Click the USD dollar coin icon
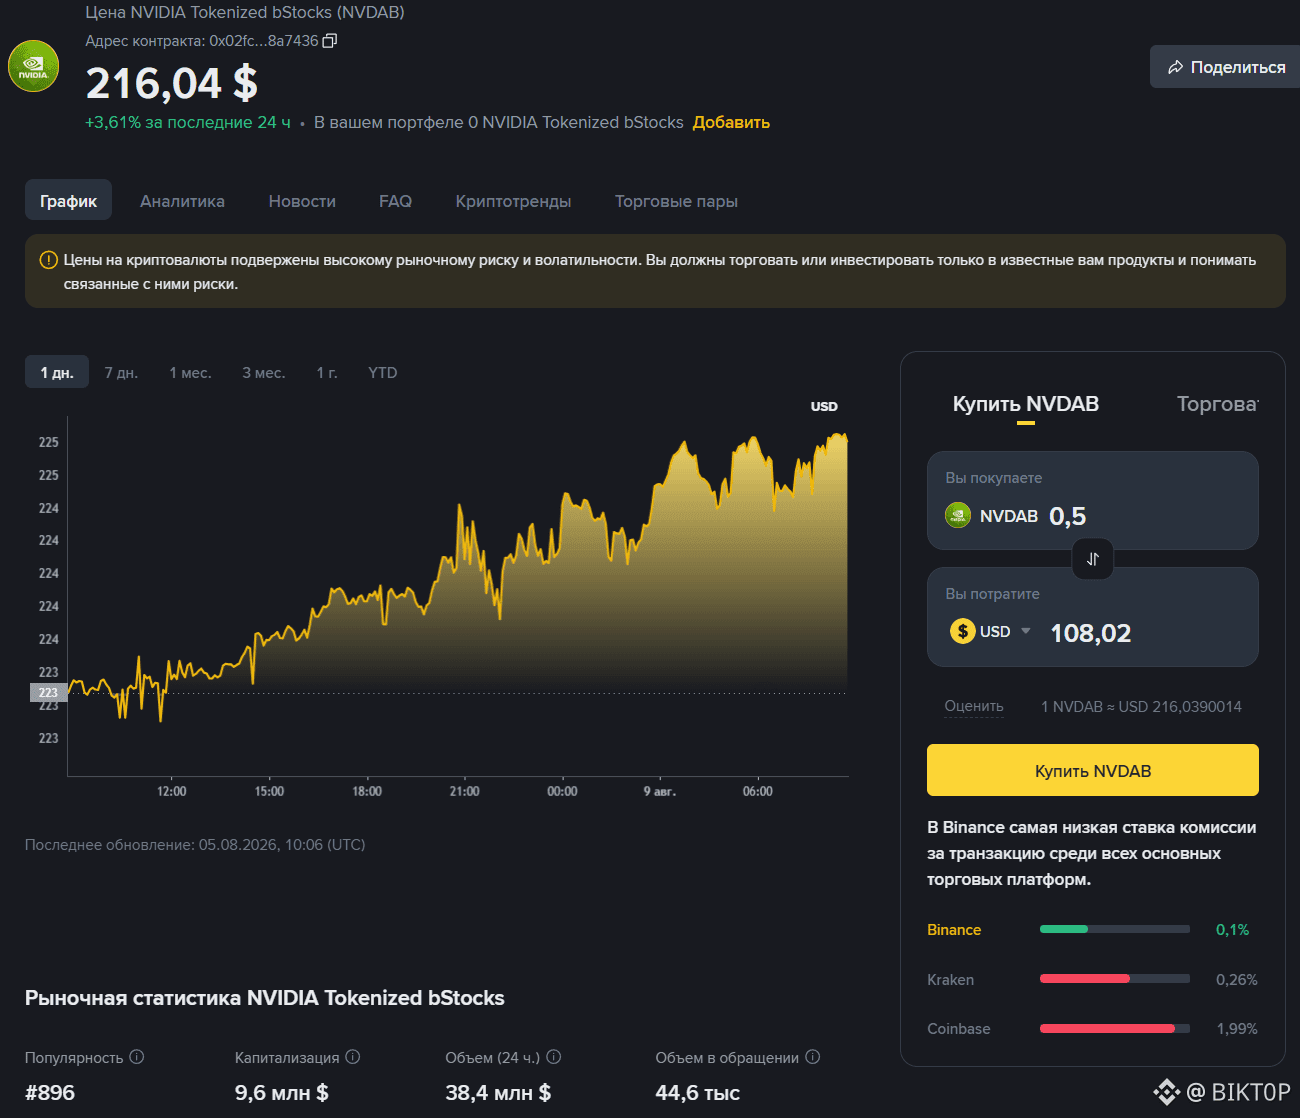 (x=963, y=631)
